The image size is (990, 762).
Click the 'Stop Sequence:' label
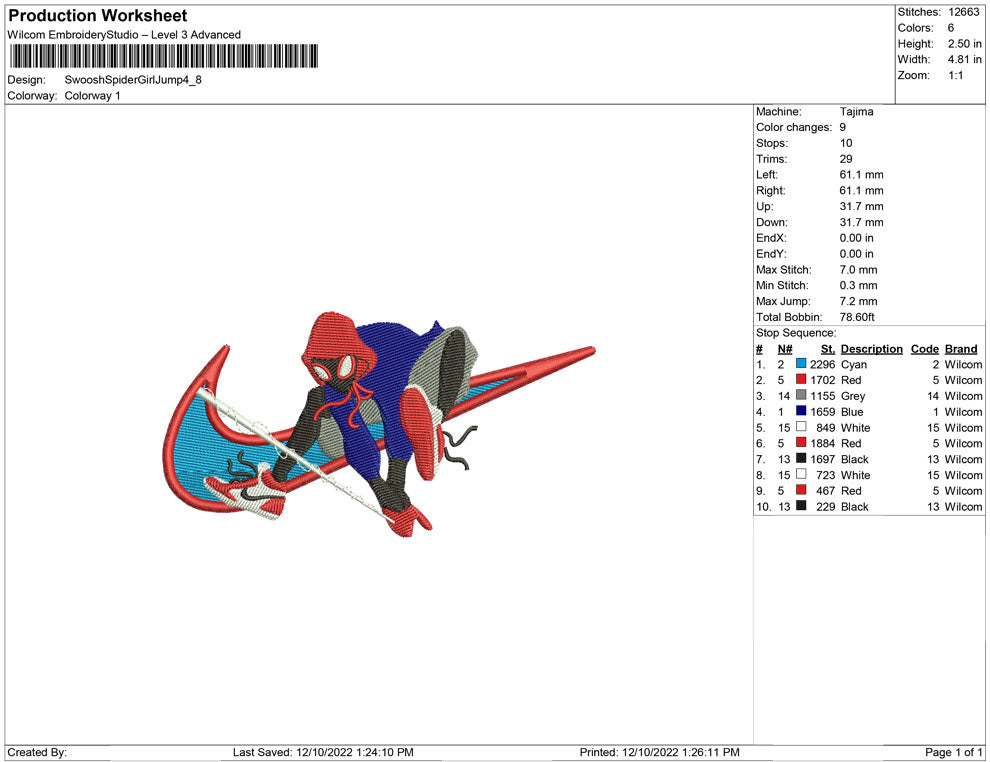point(796,333)
